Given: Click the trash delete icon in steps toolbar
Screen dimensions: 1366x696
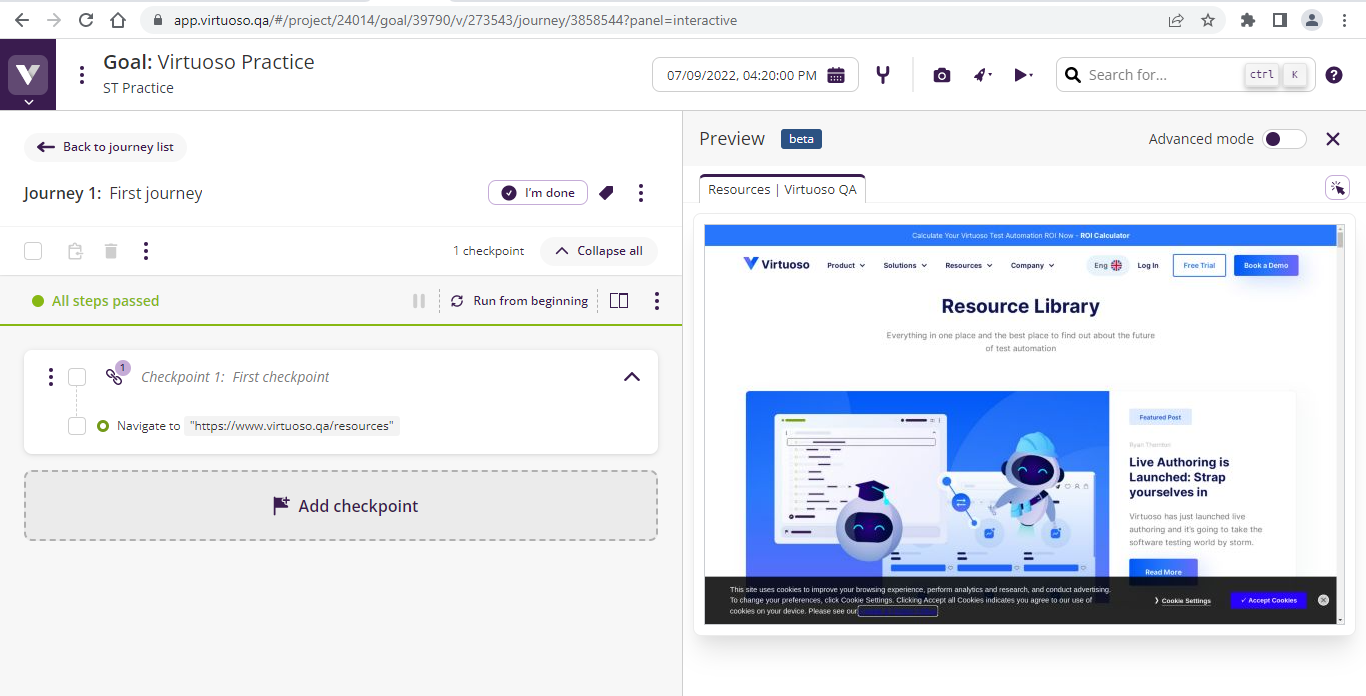Looking at the screenshot, I should pos(111,251).
